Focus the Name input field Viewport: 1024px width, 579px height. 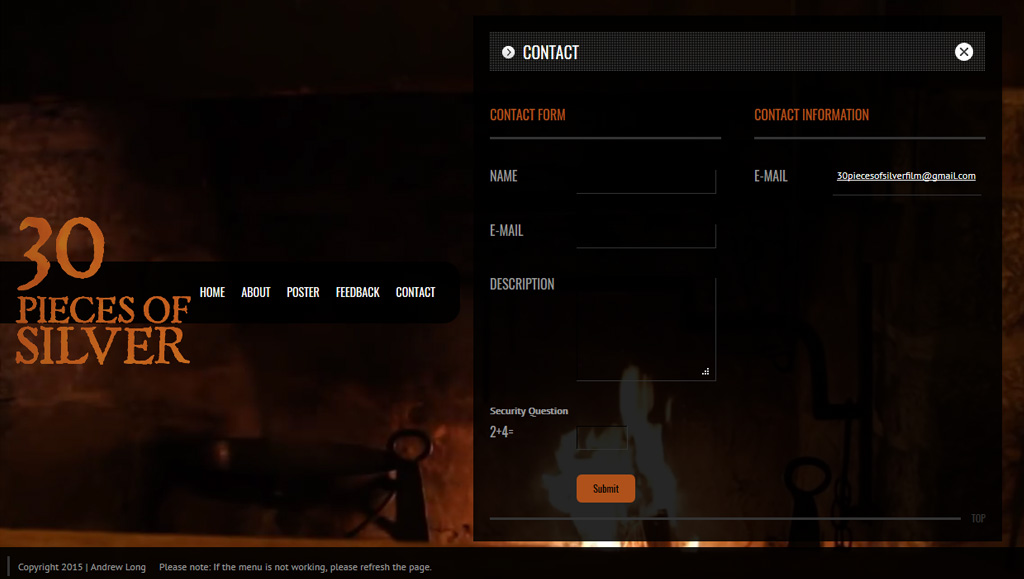(x=646, y=181)
